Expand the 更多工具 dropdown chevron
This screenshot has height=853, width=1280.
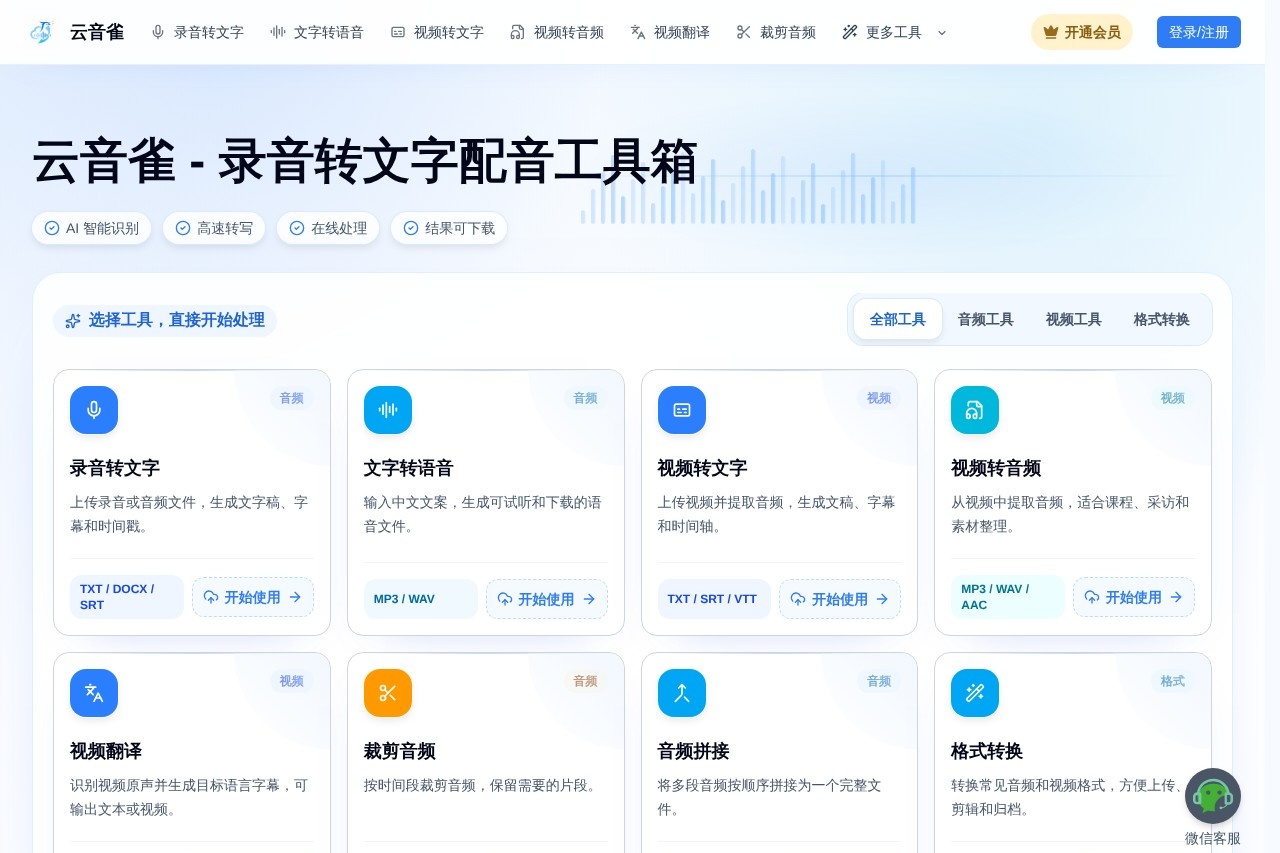click(x=942, y=32)
